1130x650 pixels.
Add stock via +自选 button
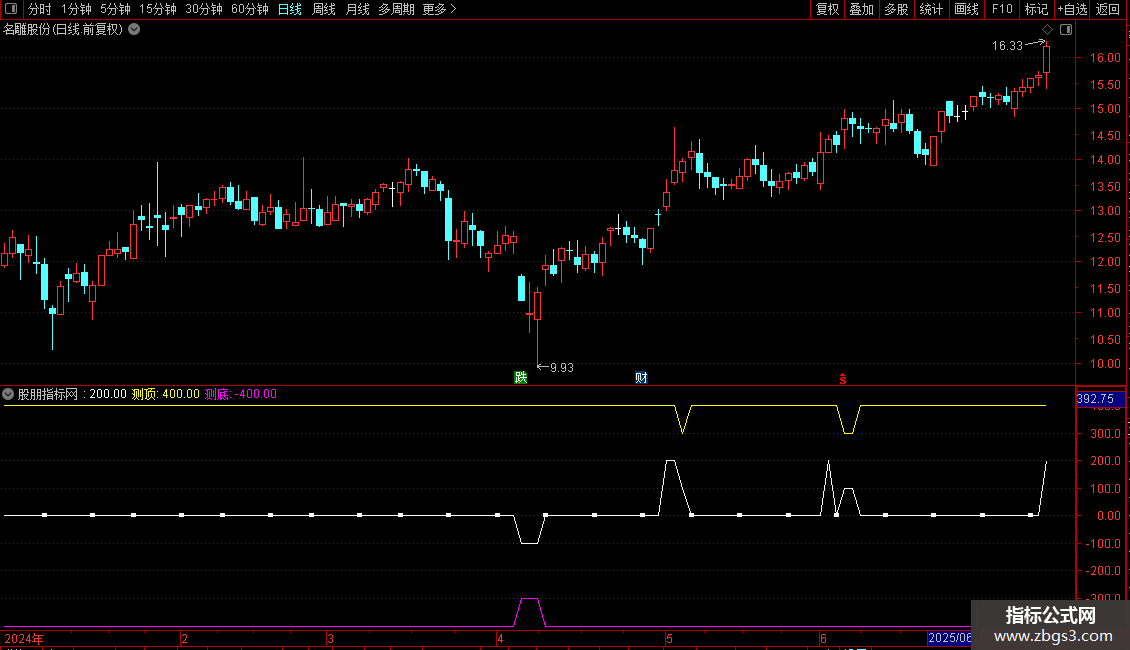(1072, 9)
